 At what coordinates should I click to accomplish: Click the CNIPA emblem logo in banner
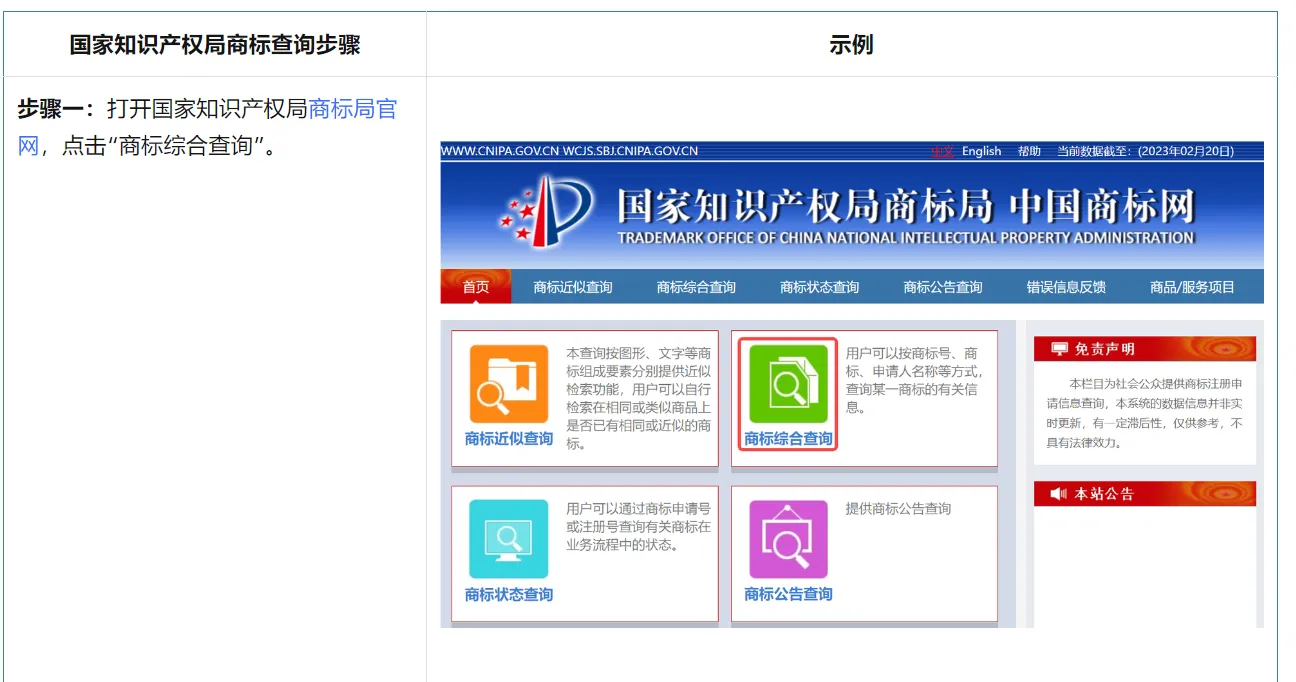pos(547,210)
